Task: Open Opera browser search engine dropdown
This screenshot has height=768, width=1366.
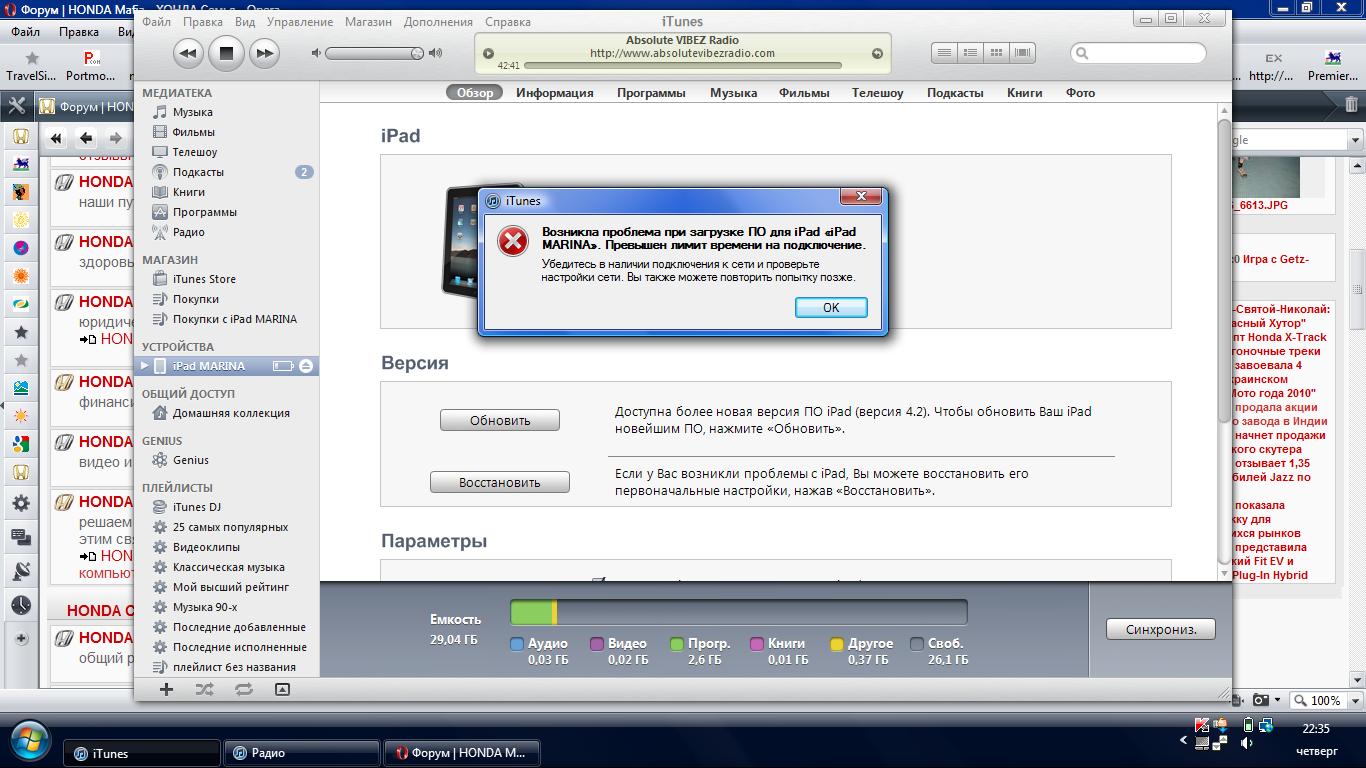Action: (1355, 140)
